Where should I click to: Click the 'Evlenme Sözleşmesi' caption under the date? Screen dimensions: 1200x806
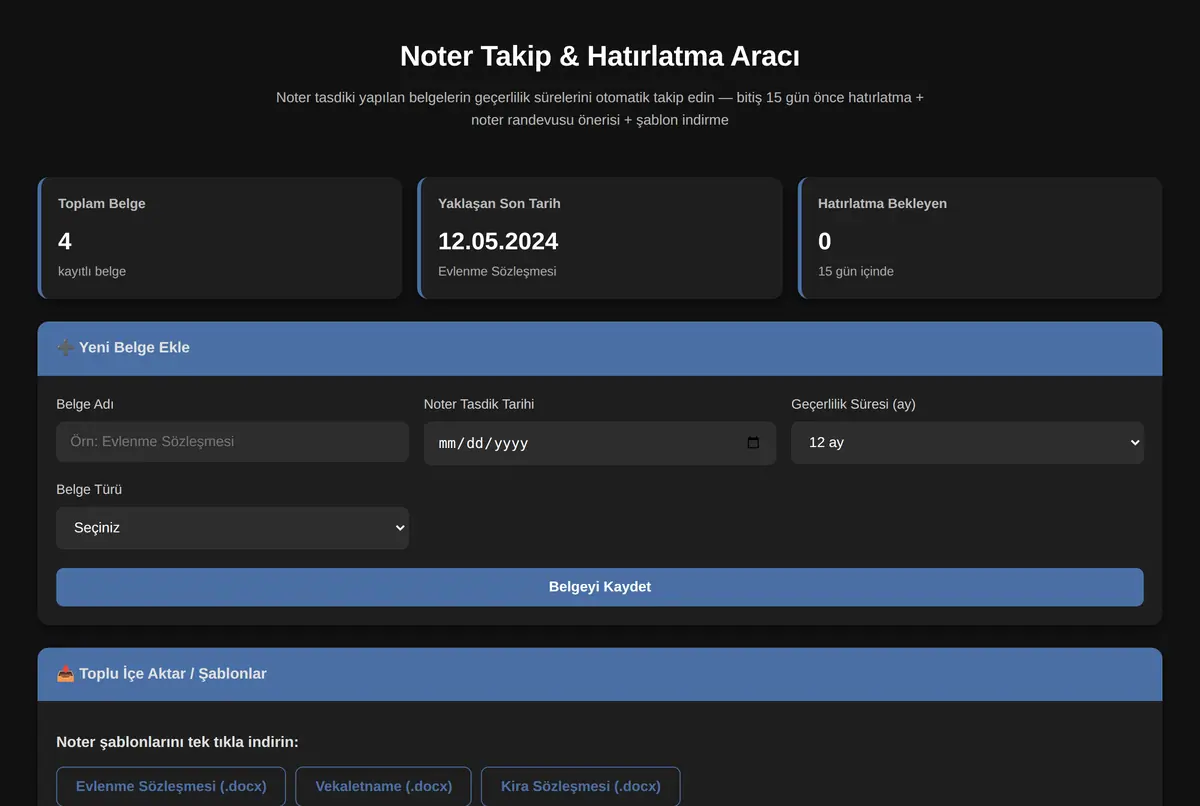(497, 271)
